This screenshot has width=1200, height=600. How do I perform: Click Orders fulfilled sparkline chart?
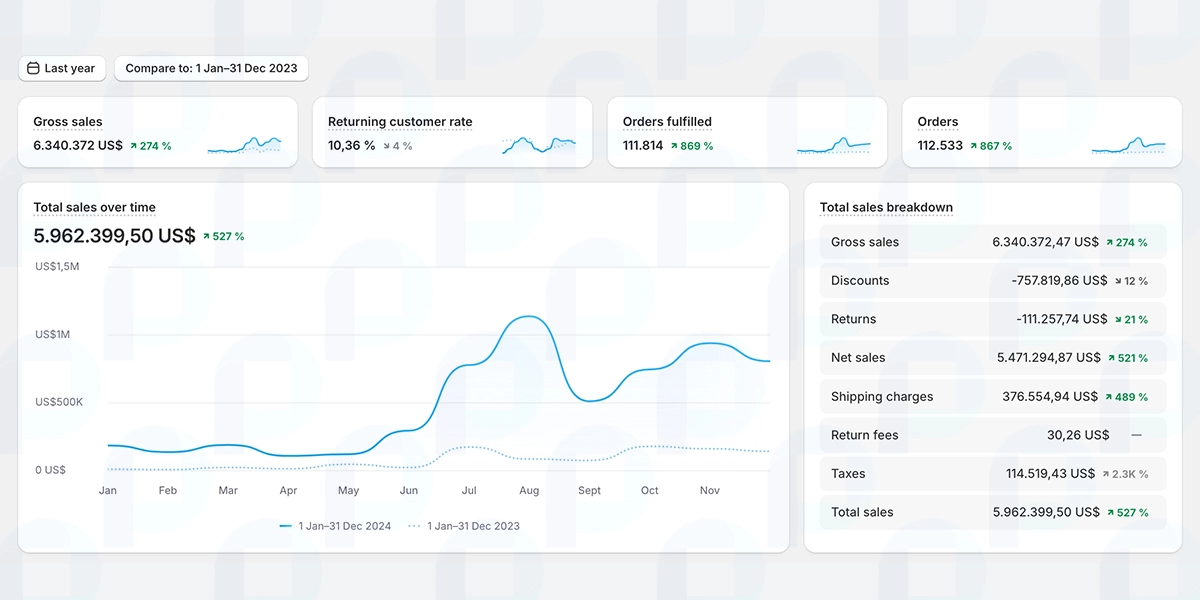coord(834,145)
